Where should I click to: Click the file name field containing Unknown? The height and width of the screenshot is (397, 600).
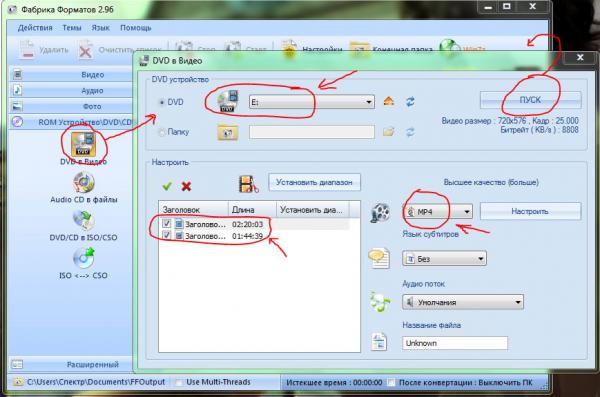pyautogui.click(x=455, y=343)
